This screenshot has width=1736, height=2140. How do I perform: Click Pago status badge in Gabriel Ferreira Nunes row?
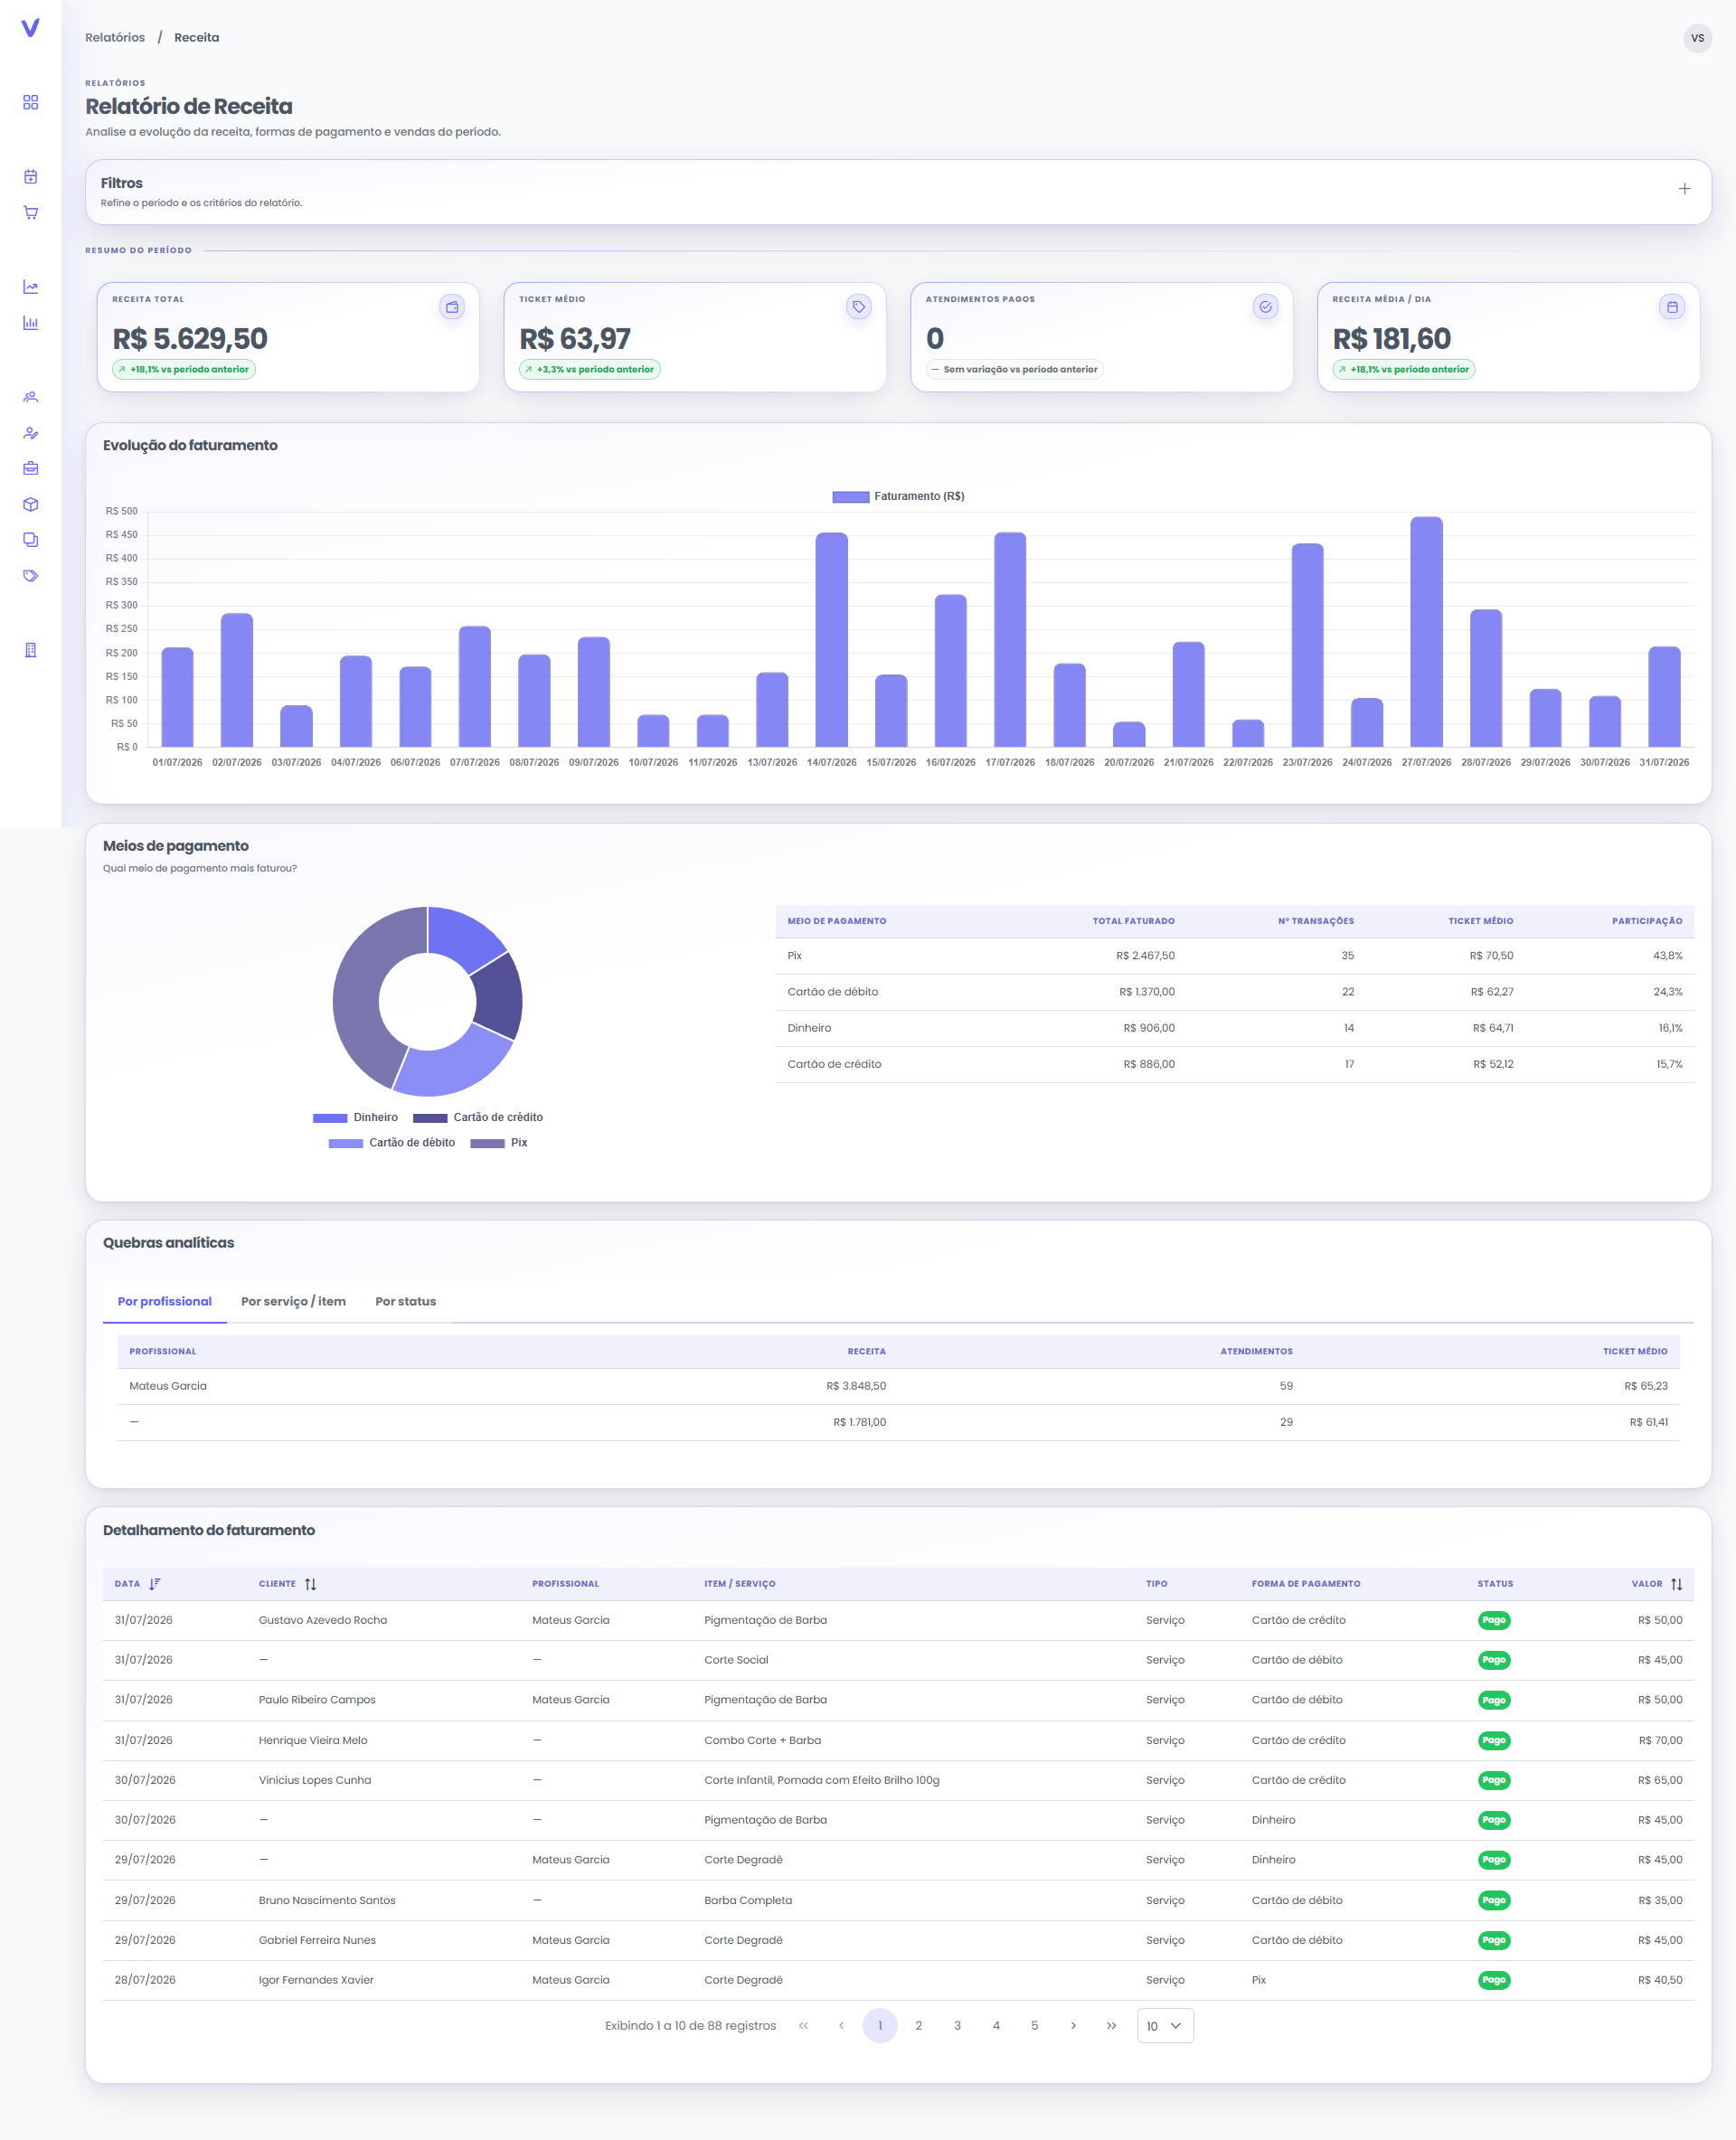click(x=1493, y=1941)
